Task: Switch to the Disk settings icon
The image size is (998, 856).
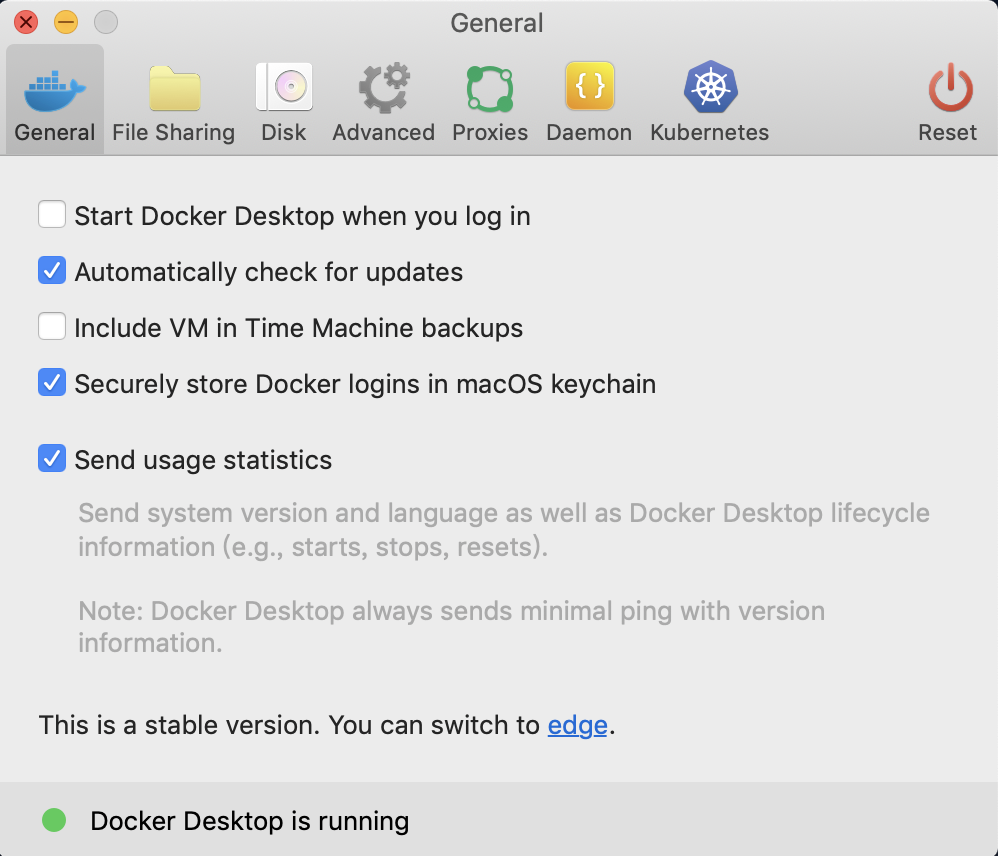Action: tap(284, 90)
